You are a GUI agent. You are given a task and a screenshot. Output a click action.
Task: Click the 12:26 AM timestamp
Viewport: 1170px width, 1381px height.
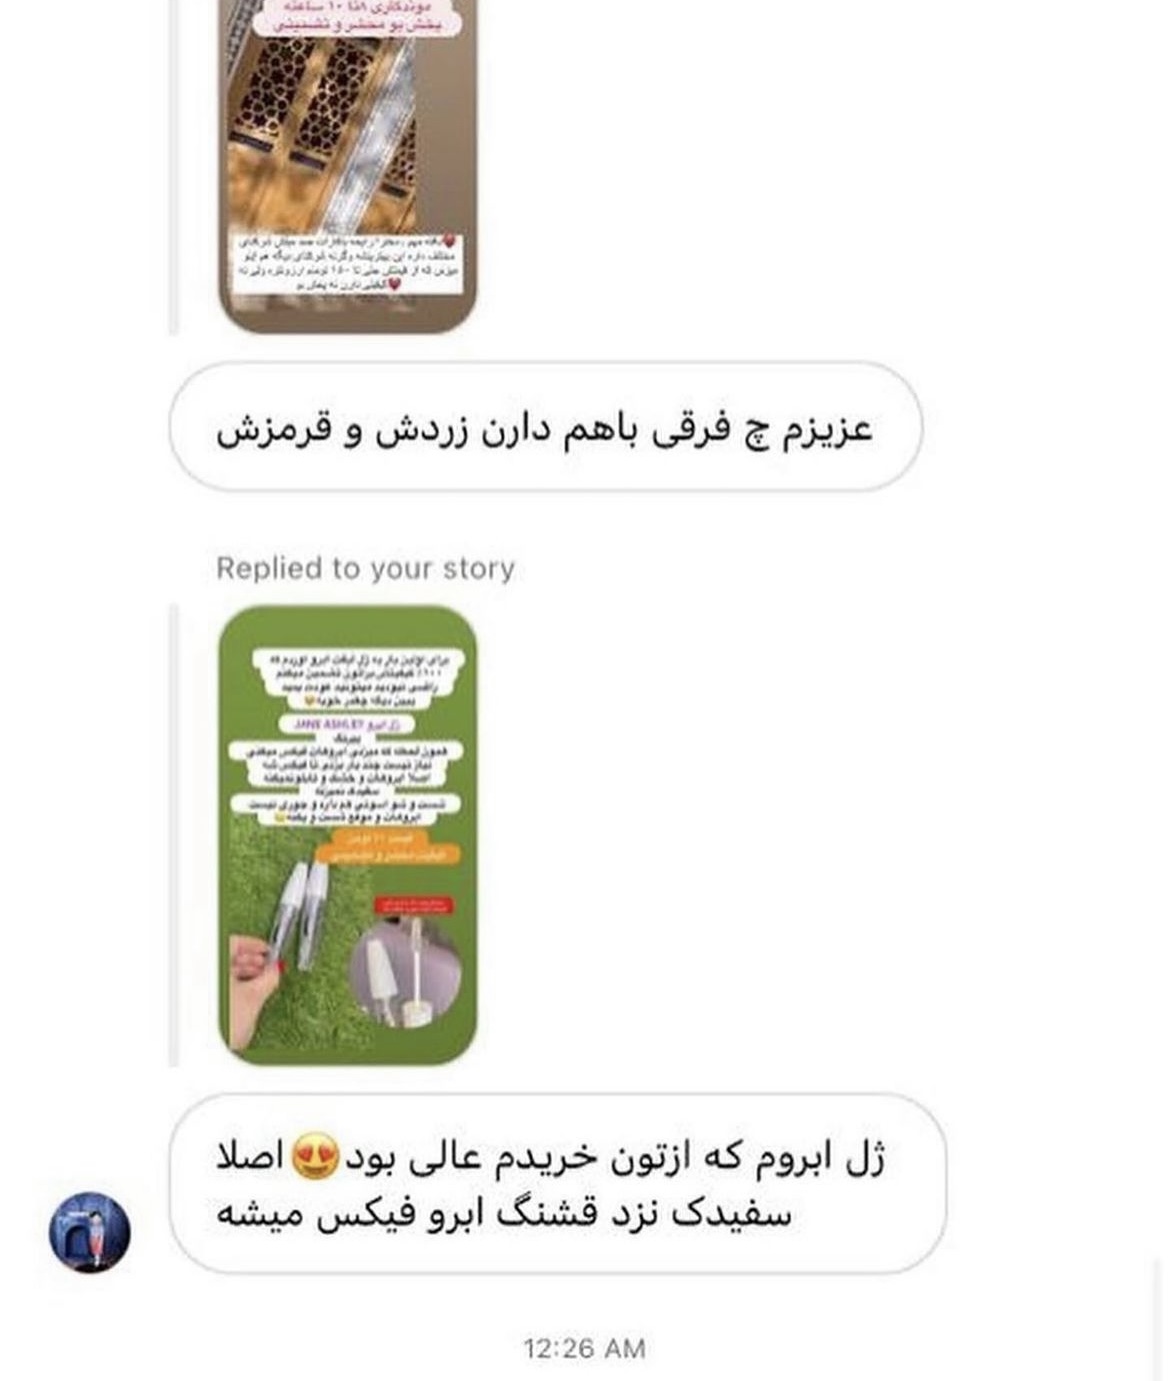(x=584, y=1348)
